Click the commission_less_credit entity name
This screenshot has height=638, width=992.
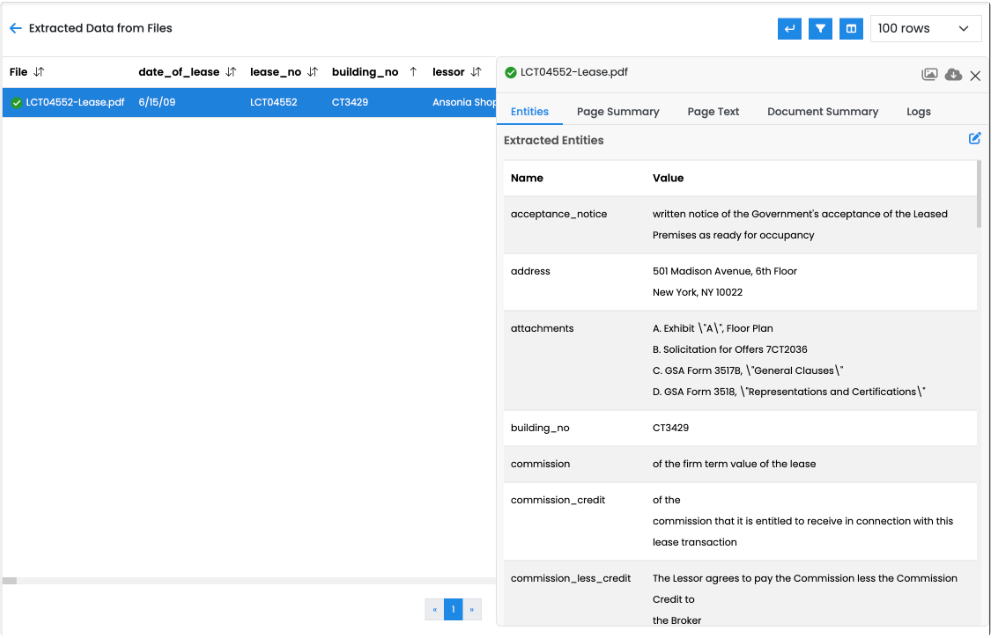(571, 579)
